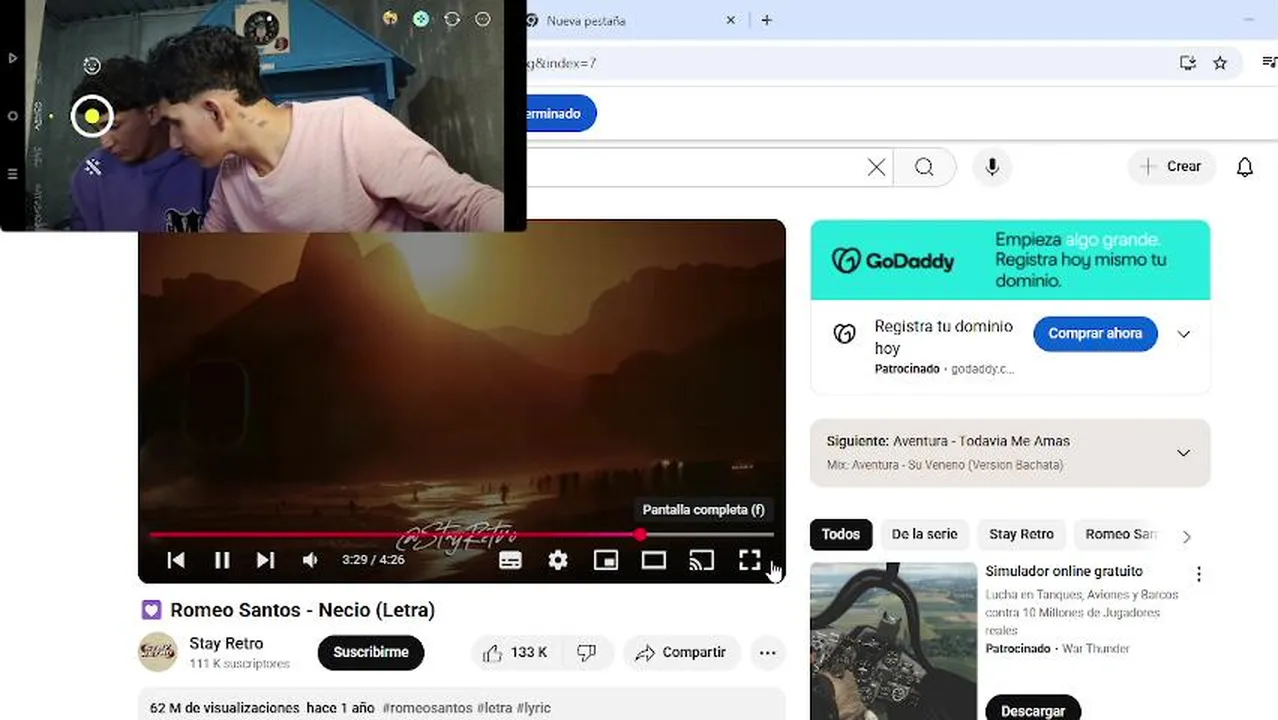Image resolution: width=1278 pixels, height=720 pixels.
Task: Select the Romeo Santos chip
Action: point(1120,534)
